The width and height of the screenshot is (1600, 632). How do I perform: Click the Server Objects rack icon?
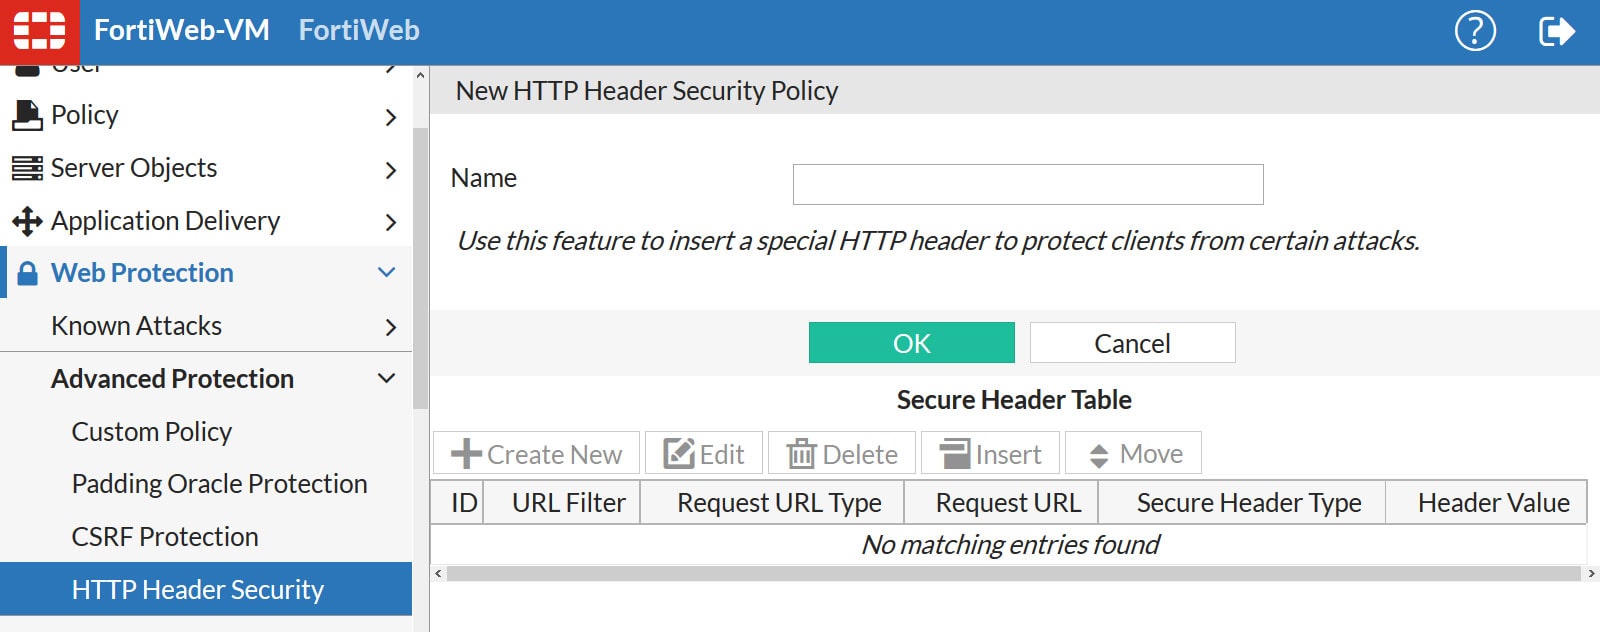pos(27,168)
